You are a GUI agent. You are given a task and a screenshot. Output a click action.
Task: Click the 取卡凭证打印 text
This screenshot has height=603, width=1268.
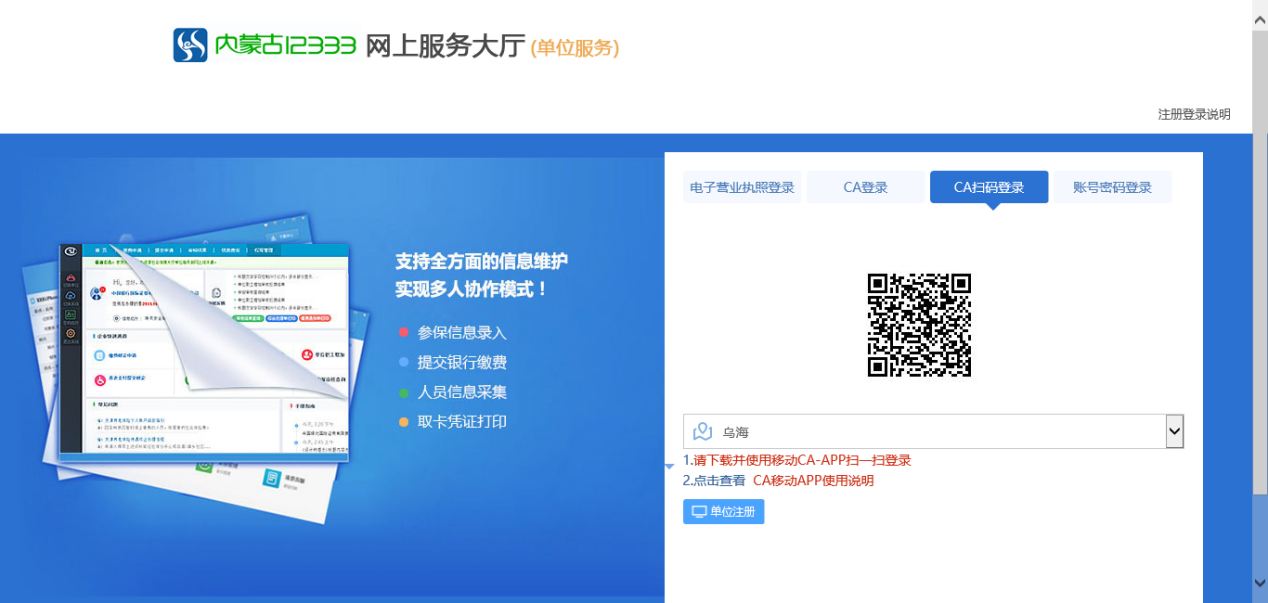pyautogui.click(x=462, y=422)
